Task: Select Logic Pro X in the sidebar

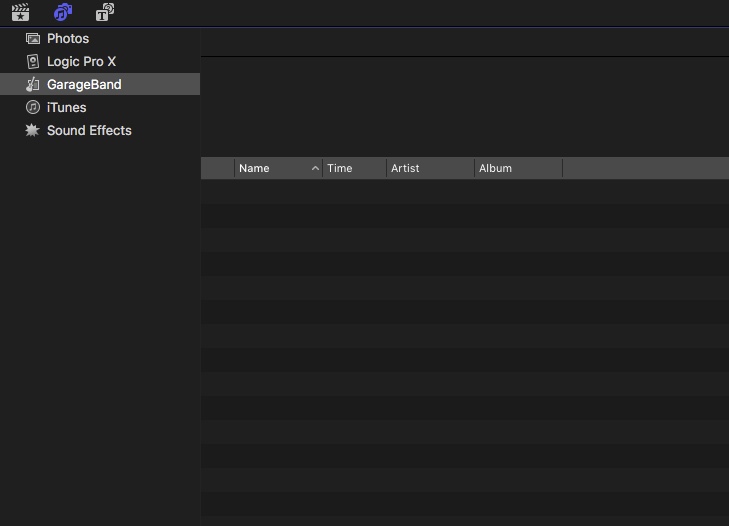Action: pos(100,61)
